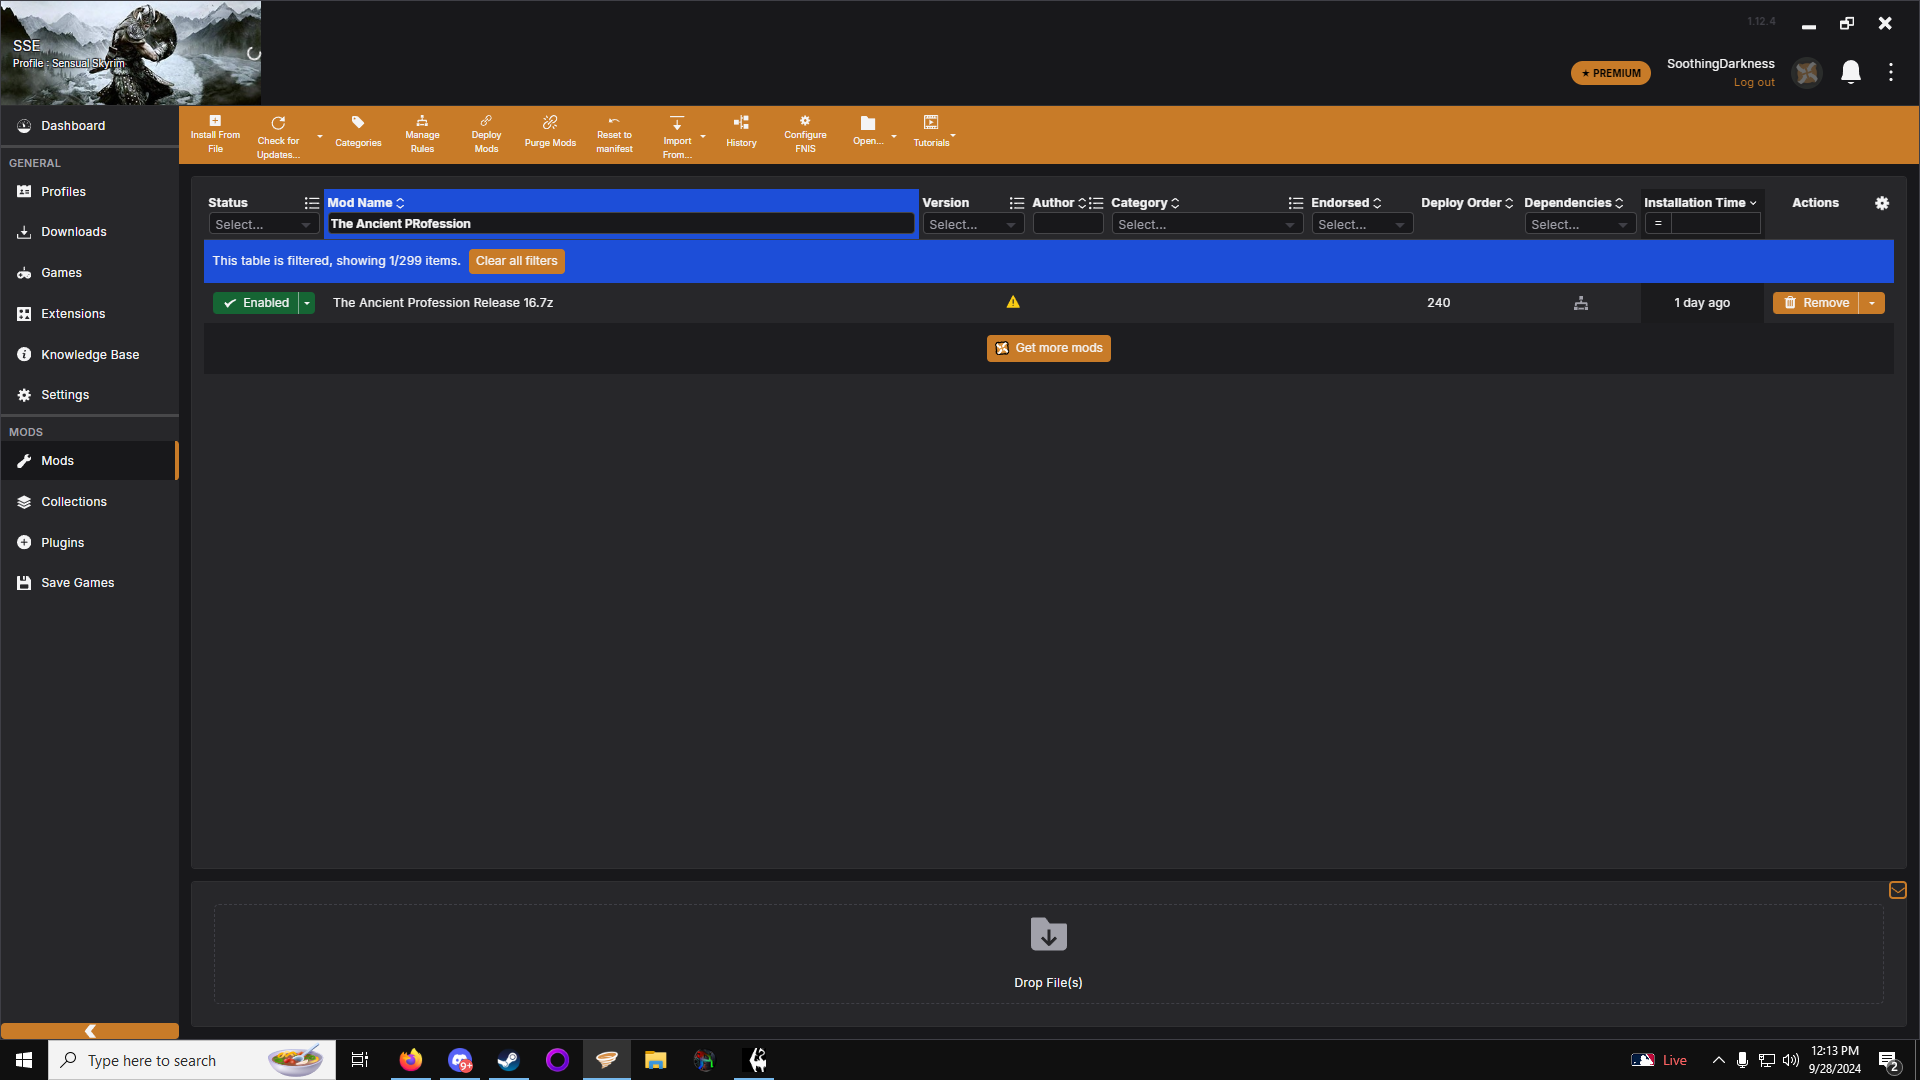Click the Drop File(s) area
The height and width of the screenshot is (1080, 1920).
pyautogui.click(x=1048, y=954)
